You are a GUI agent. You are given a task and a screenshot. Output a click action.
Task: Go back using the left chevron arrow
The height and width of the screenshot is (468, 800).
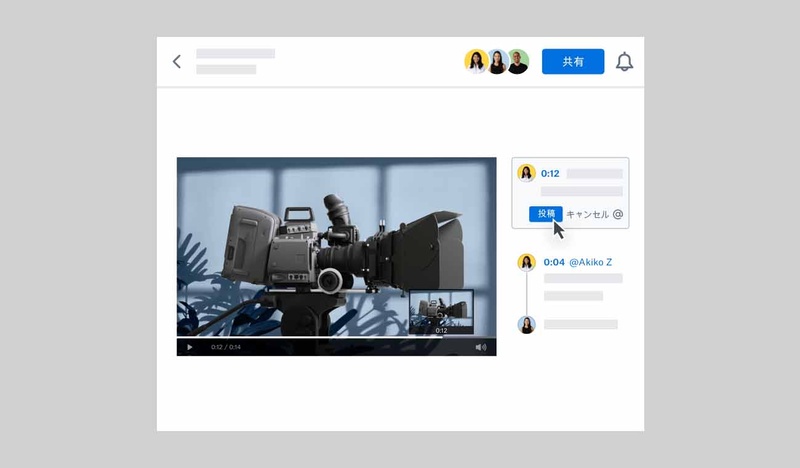(x=177, y=62)
